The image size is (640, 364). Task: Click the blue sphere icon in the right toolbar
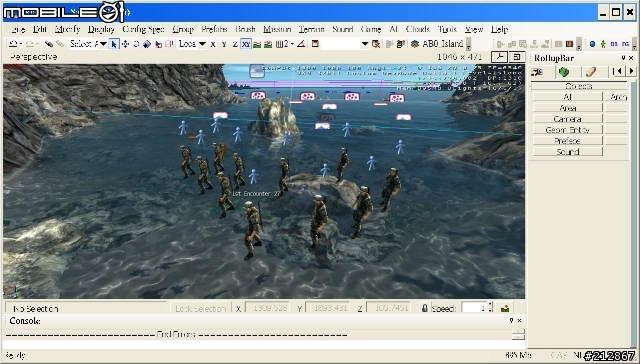pos(592,44)
